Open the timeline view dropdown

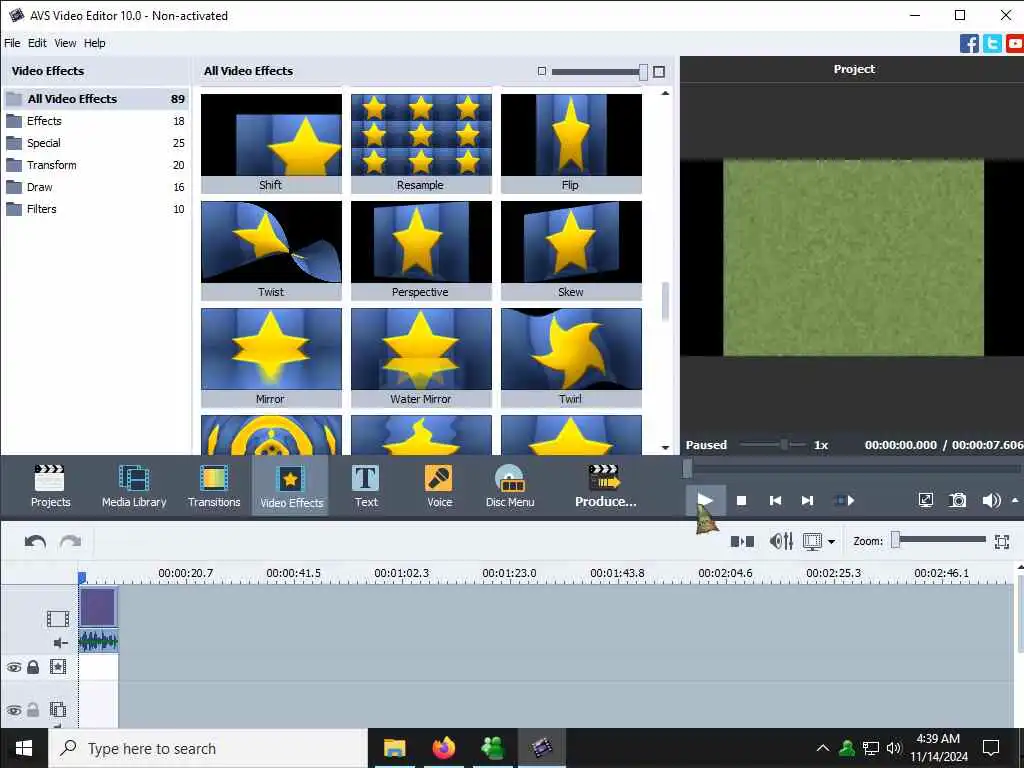[831, 541]
